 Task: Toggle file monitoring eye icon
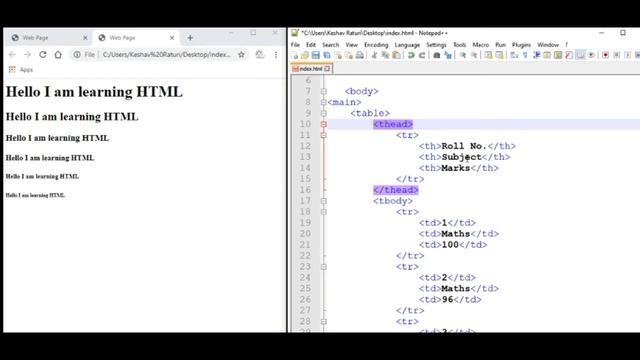coord(591,55)
